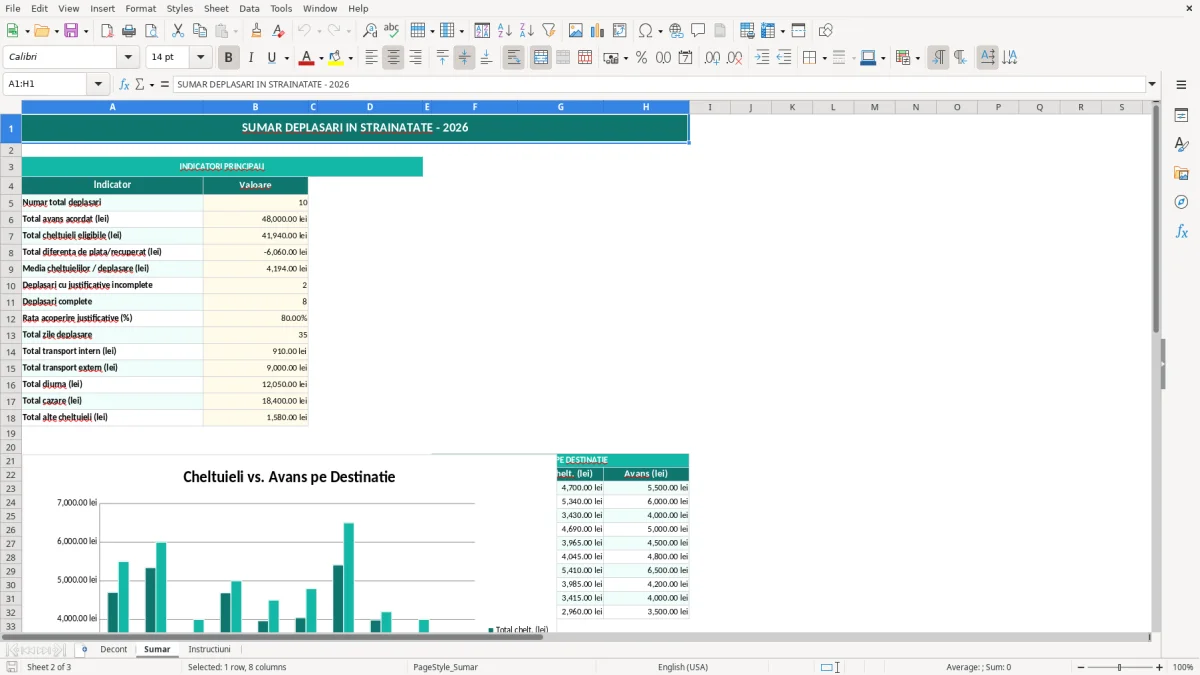Click the Zoom In plus button

[1160, 667]
